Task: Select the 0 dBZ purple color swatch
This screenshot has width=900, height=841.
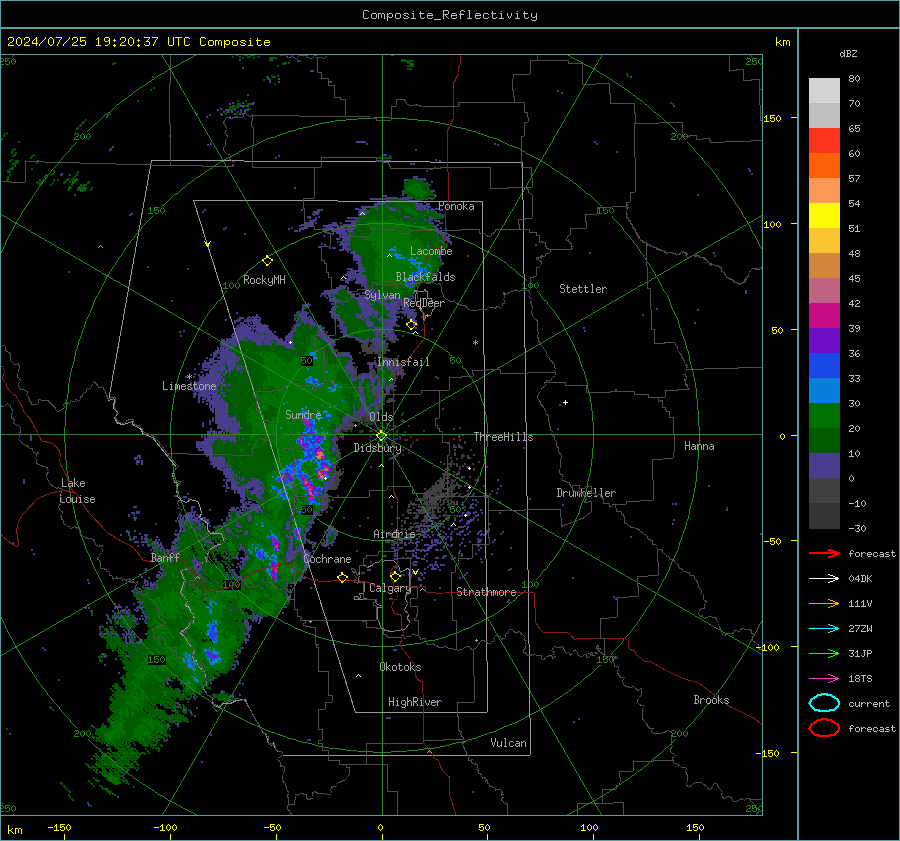Action: tap(824, 466)
